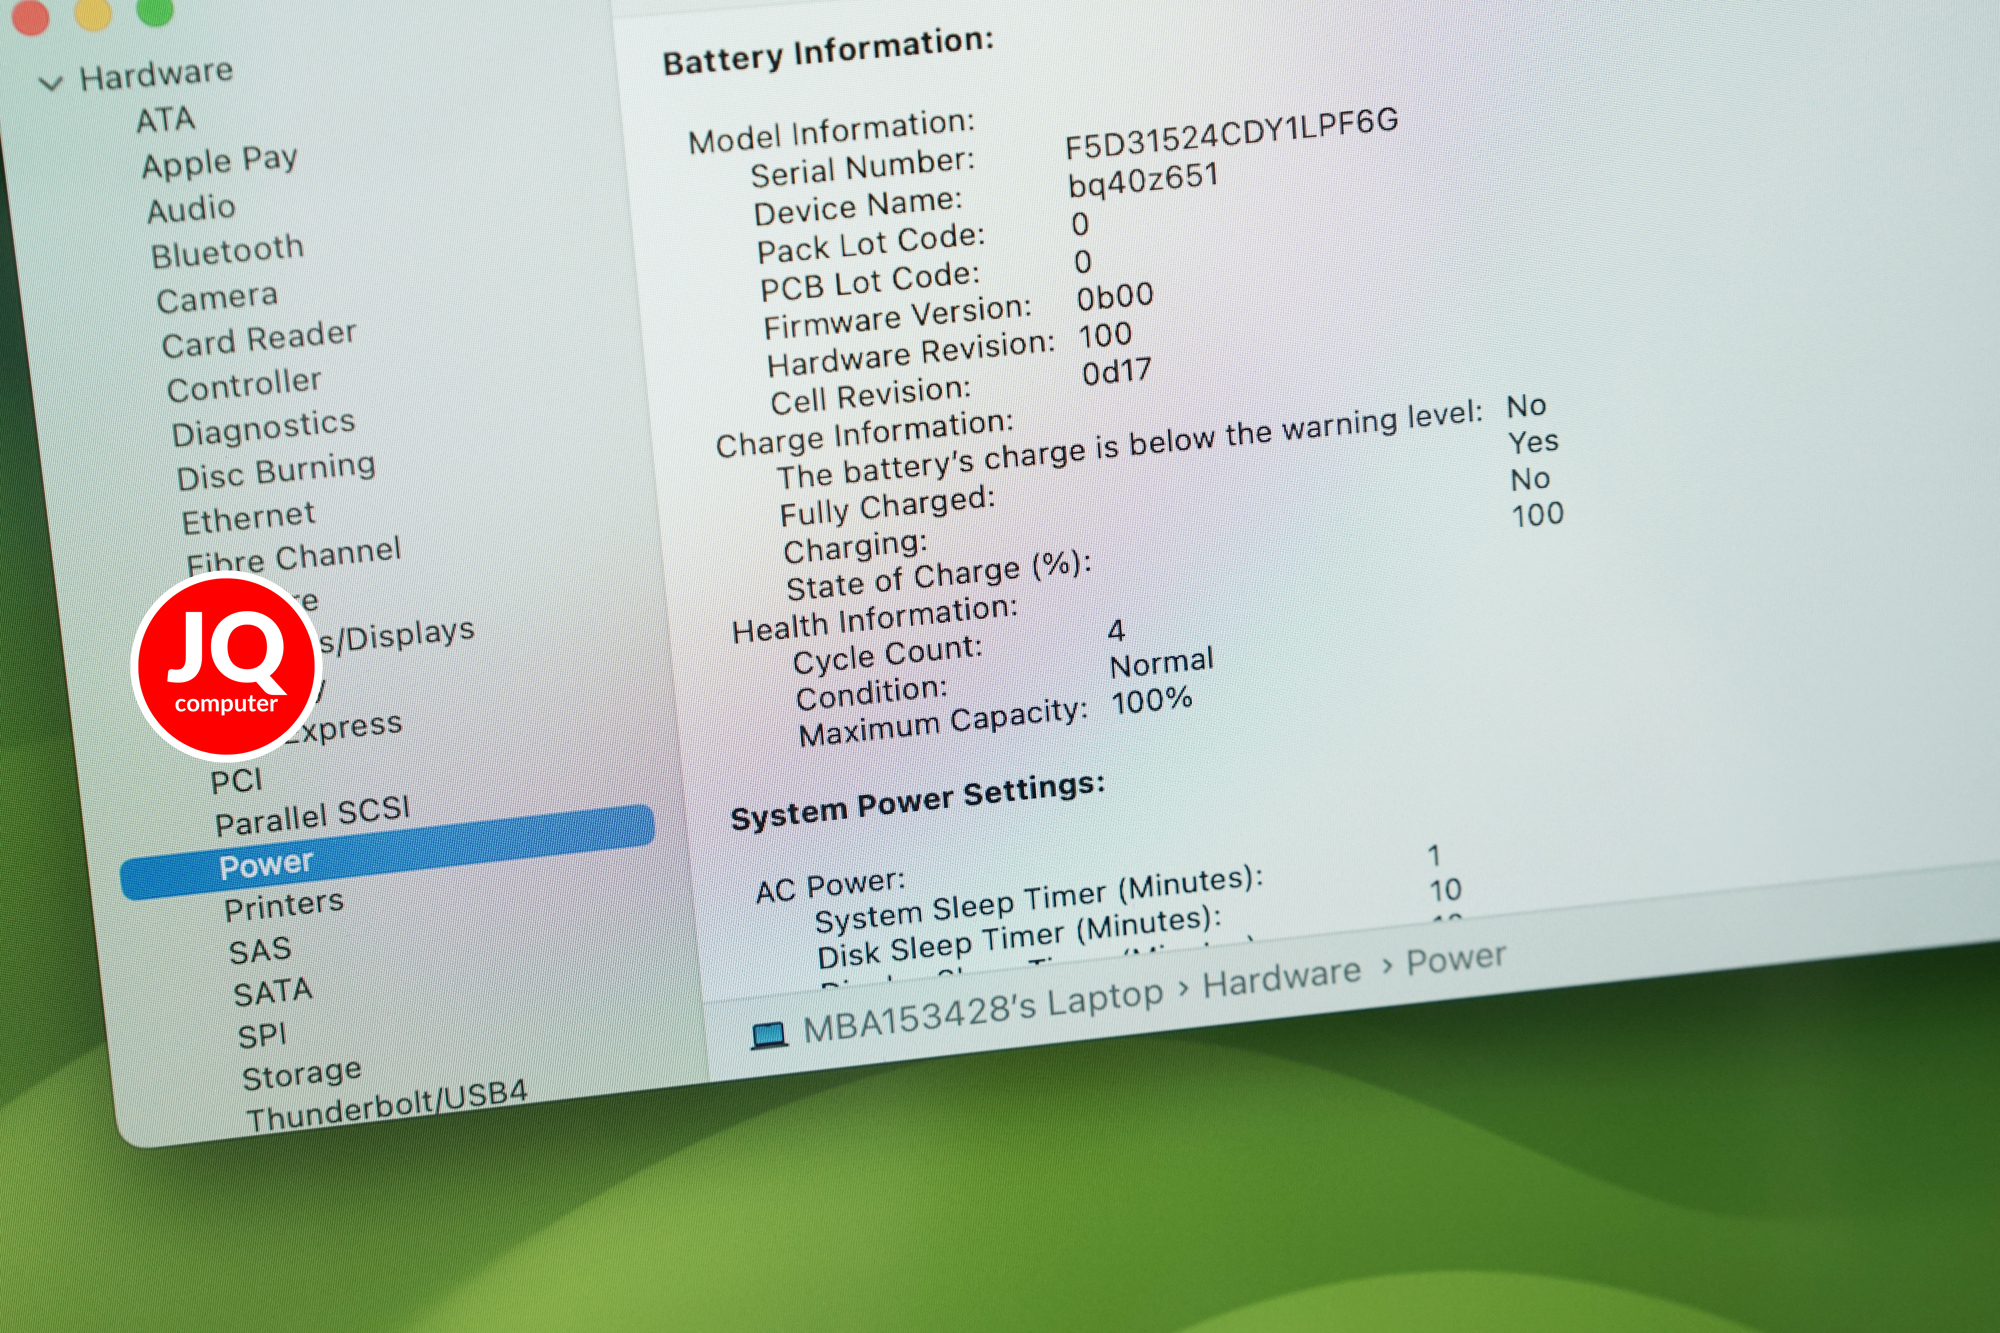The width and height of the screenshot is (2000, 1333).
Task: Click device name value bq40z651
Action: coord(1143,181)
